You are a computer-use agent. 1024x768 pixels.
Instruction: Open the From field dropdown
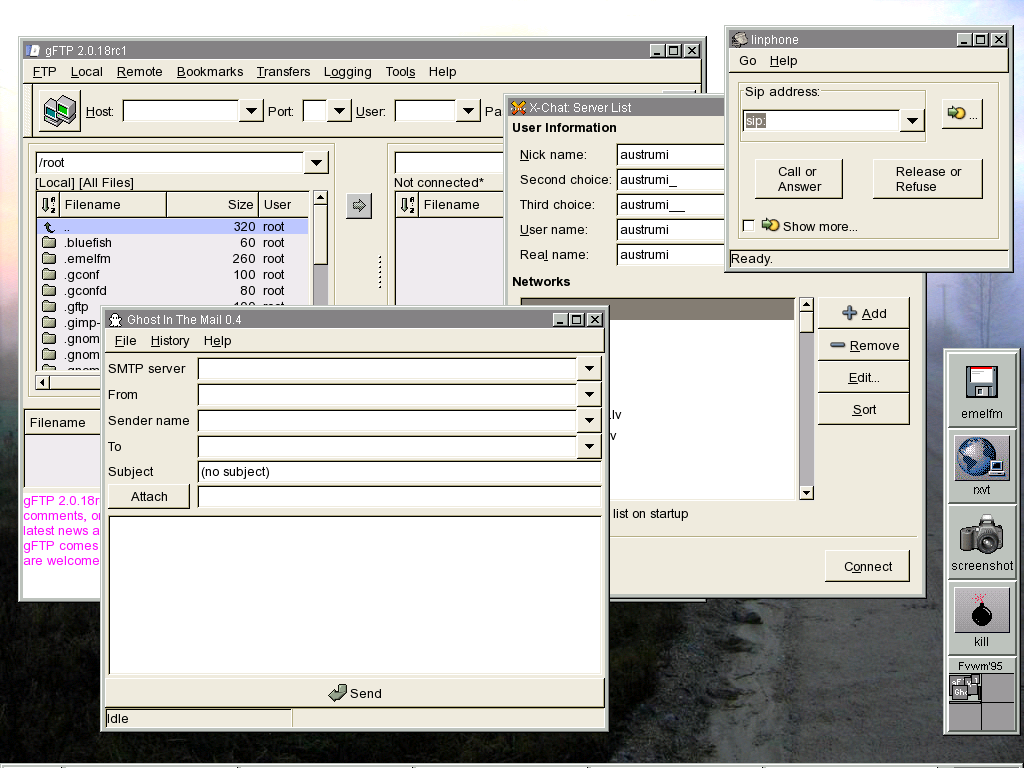point(589,394)
